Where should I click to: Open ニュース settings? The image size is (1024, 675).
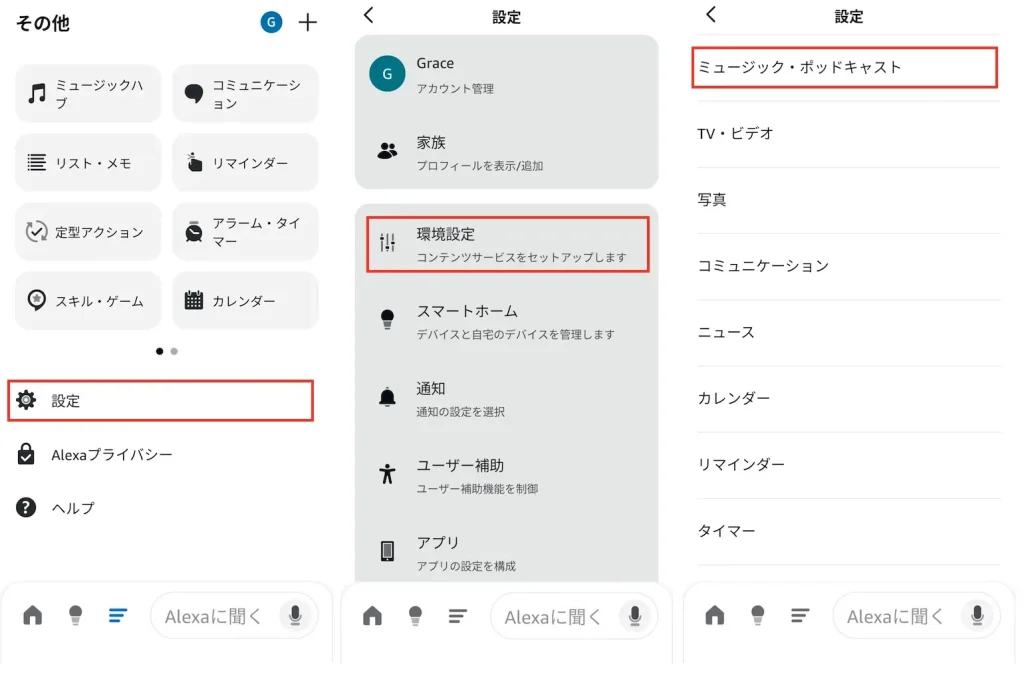tap(848, 332)
